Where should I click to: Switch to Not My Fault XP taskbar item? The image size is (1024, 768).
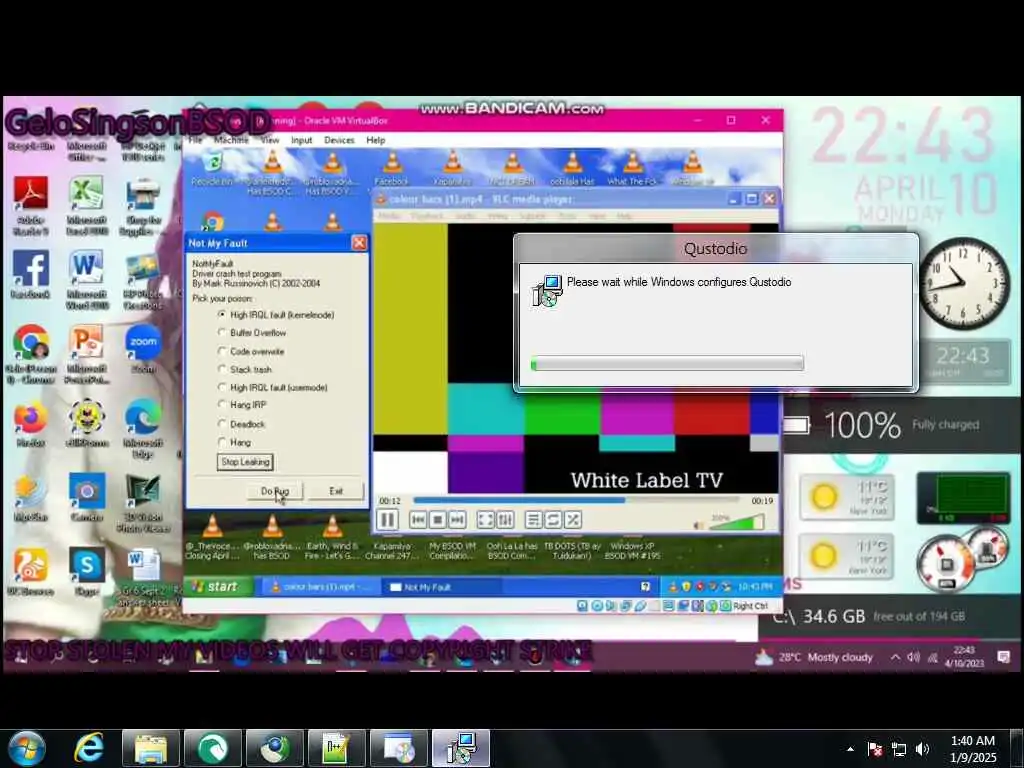(x=441, y=587)
